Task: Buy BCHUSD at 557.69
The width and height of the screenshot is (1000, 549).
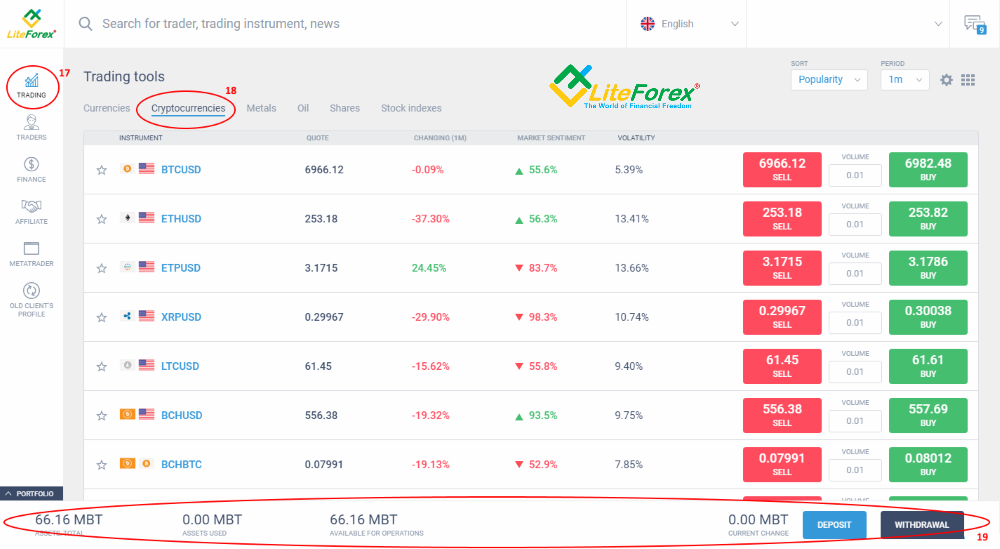Action: pos(928,415)
